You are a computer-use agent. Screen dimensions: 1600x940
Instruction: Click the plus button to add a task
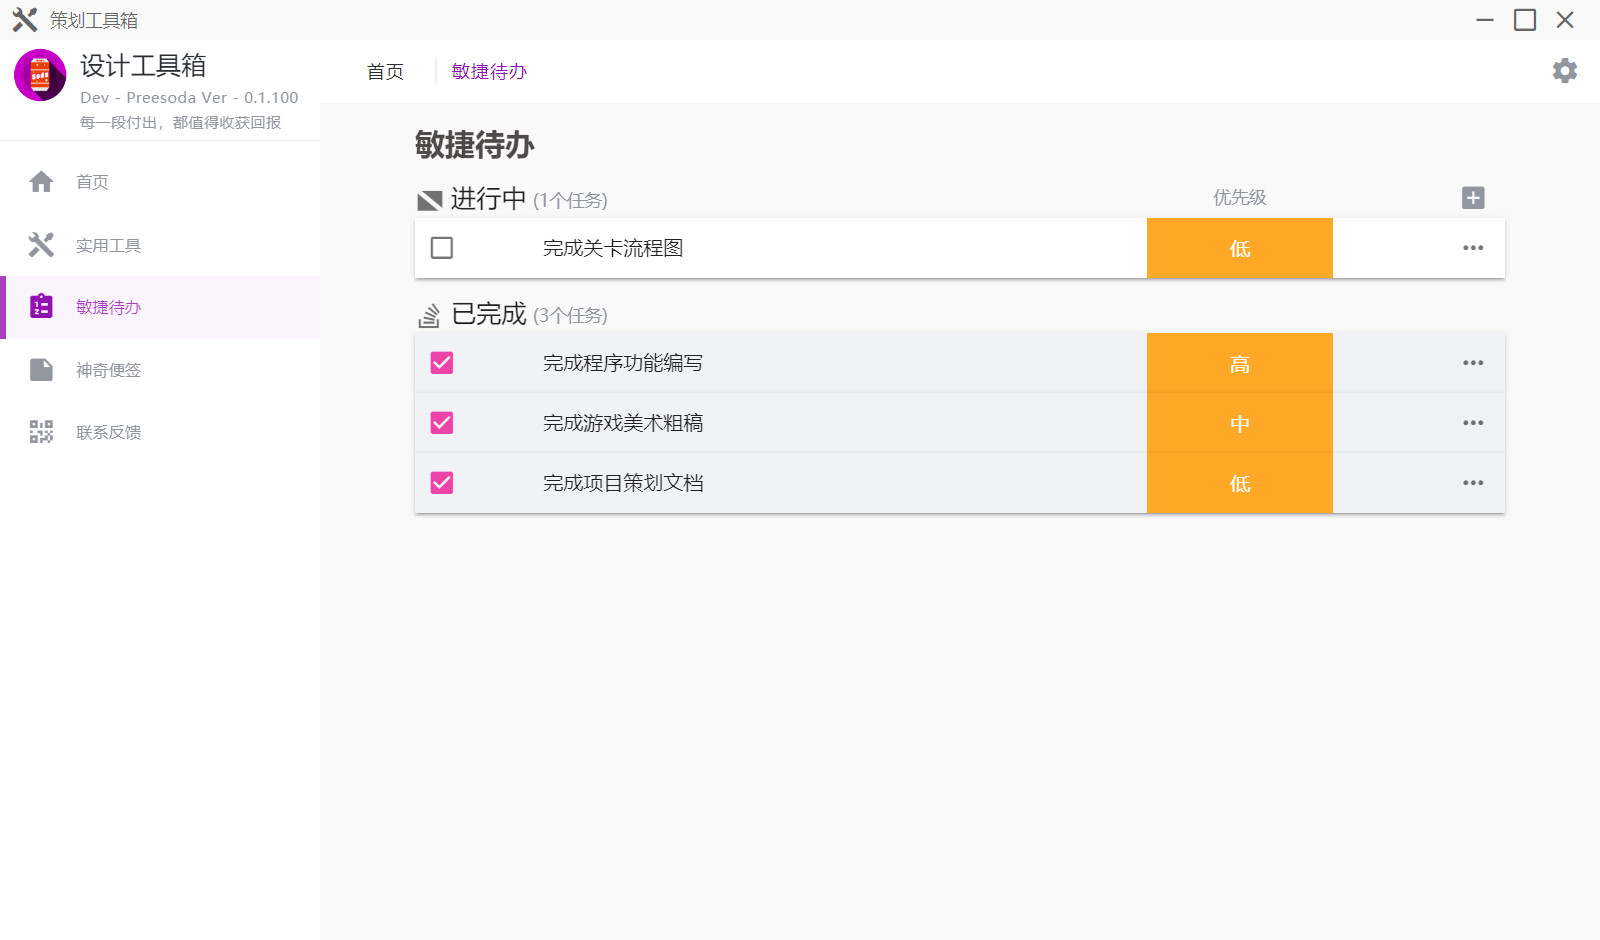1473,197
